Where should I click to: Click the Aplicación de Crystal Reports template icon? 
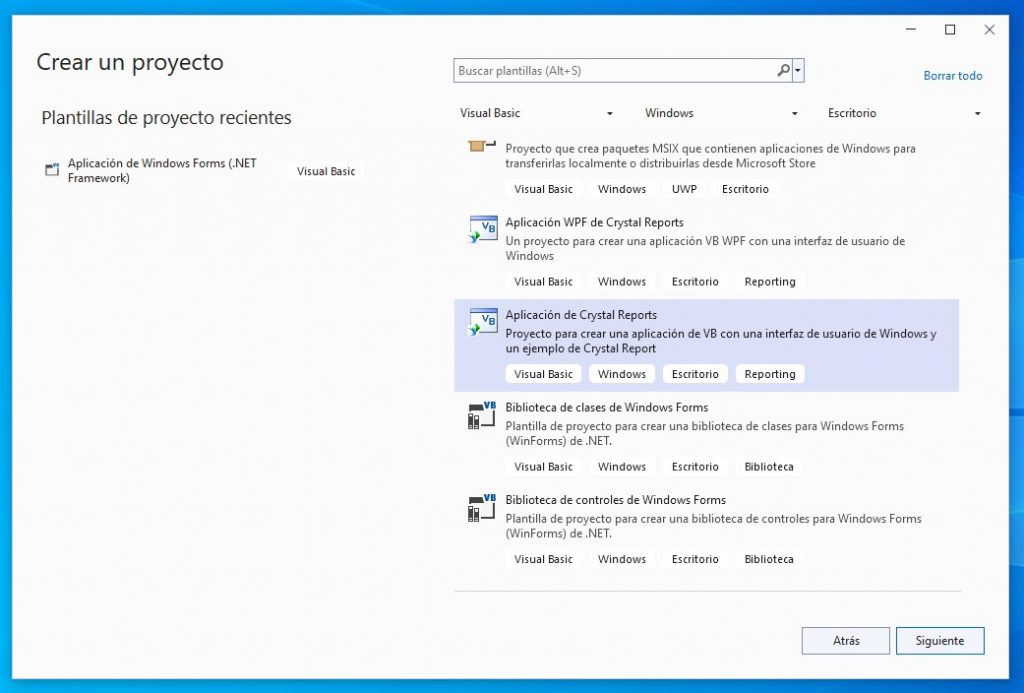tap(483, 322)
